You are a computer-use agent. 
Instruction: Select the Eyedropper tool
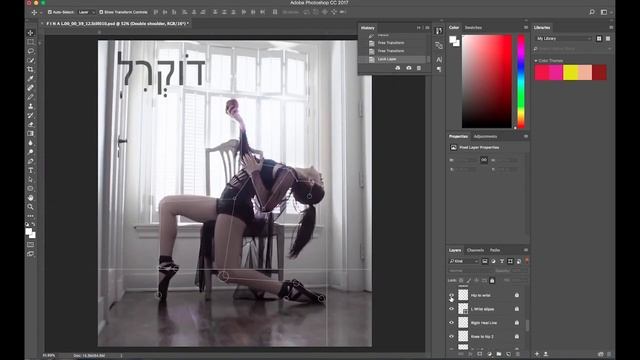(x=31, y=78)
